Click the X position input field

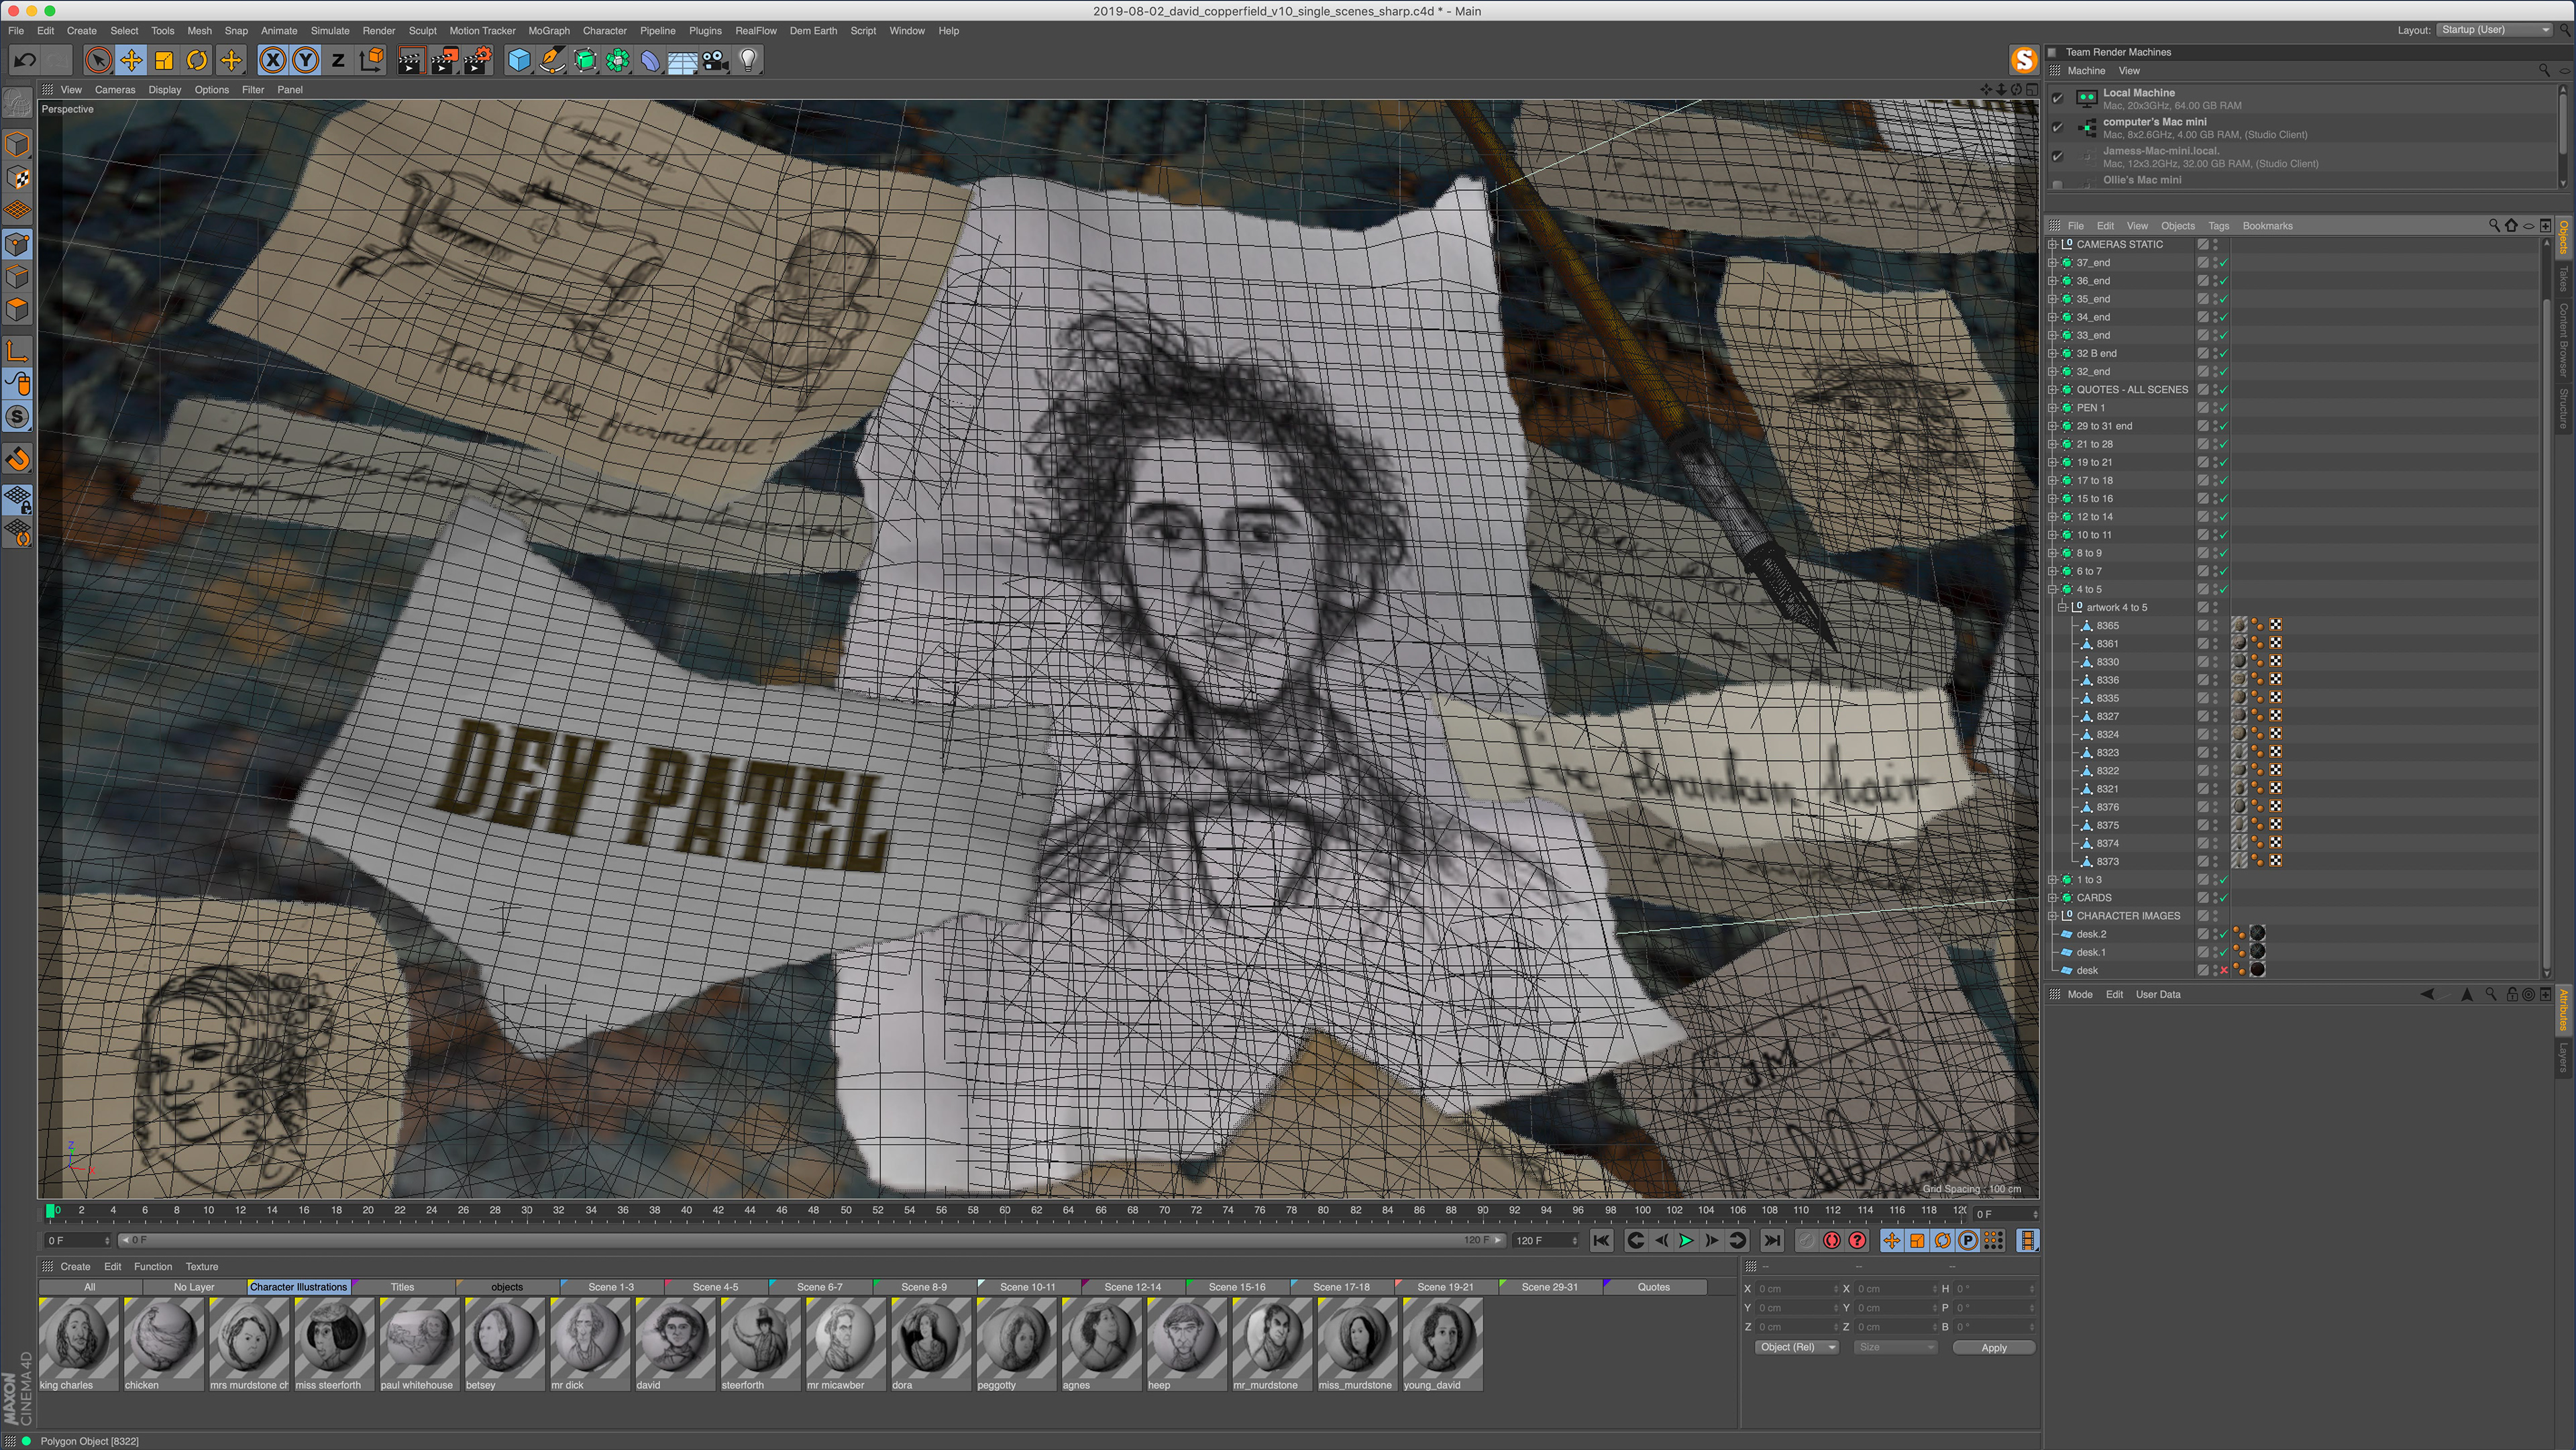pyautogui.click(x=1797, y=1289)
